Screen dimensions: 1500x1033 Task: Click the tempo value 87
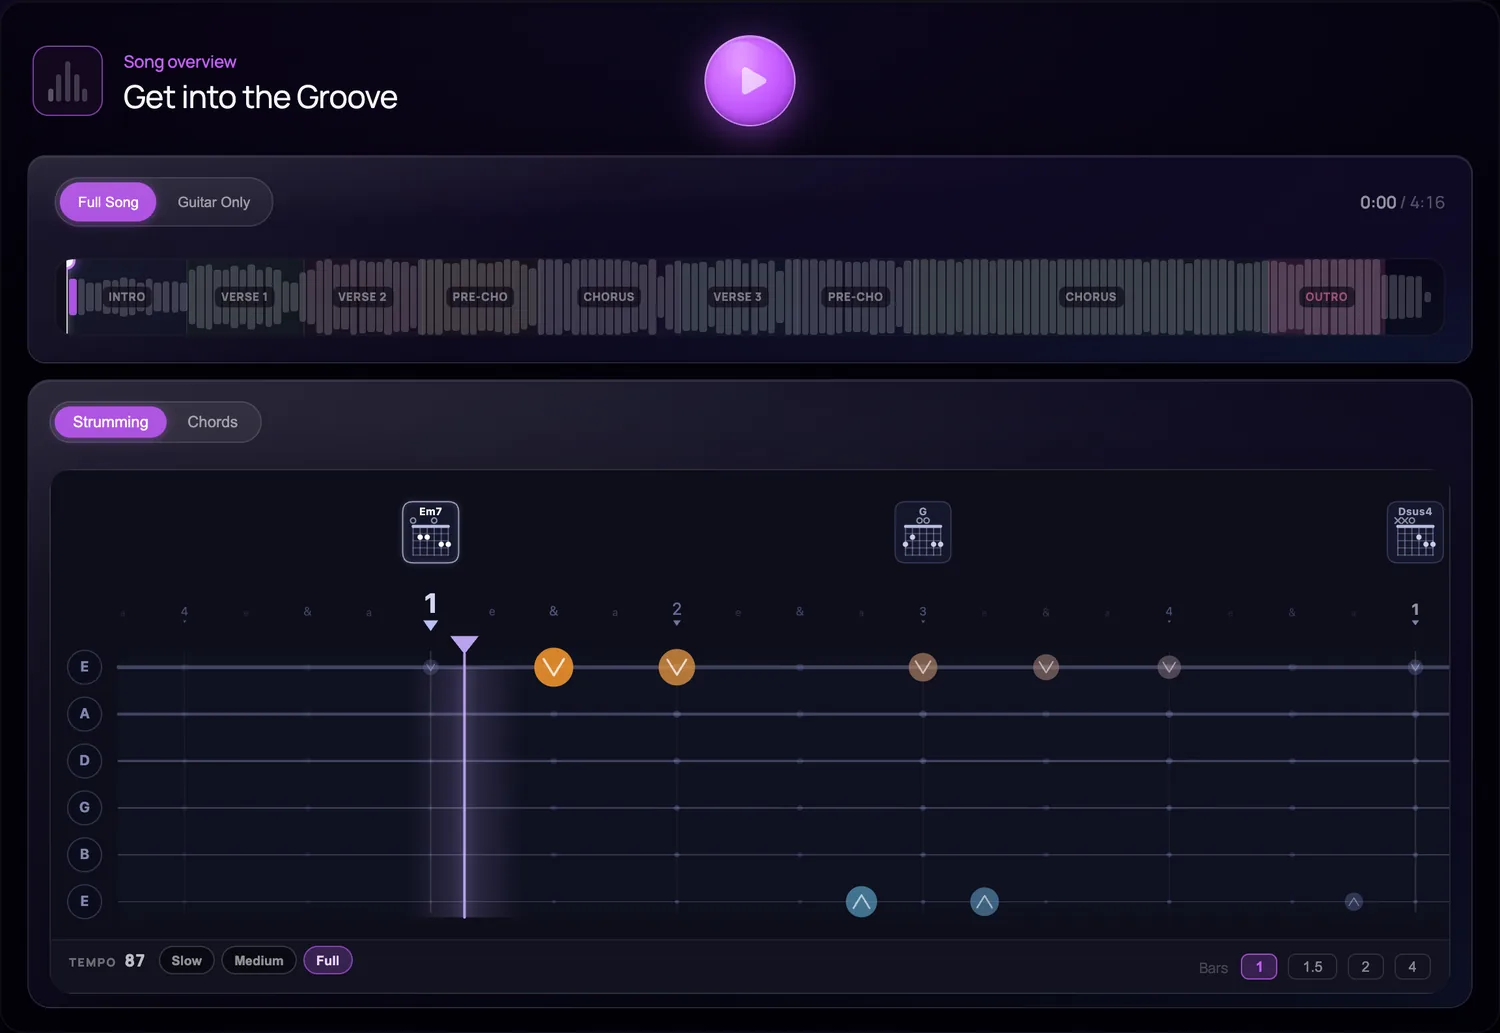point(135,961)
